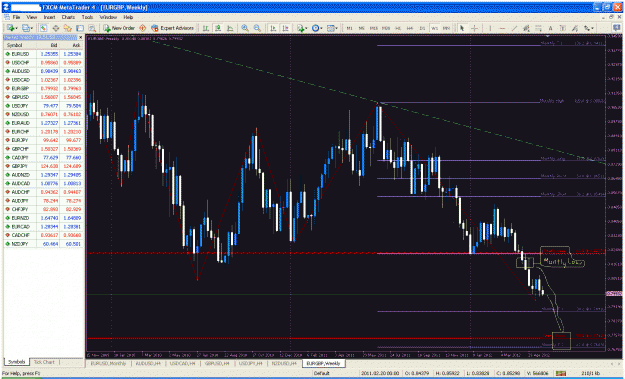Open the USDCAD,H4 chart tab
This screenshot has width=625, height=379.
click(182, 363)
